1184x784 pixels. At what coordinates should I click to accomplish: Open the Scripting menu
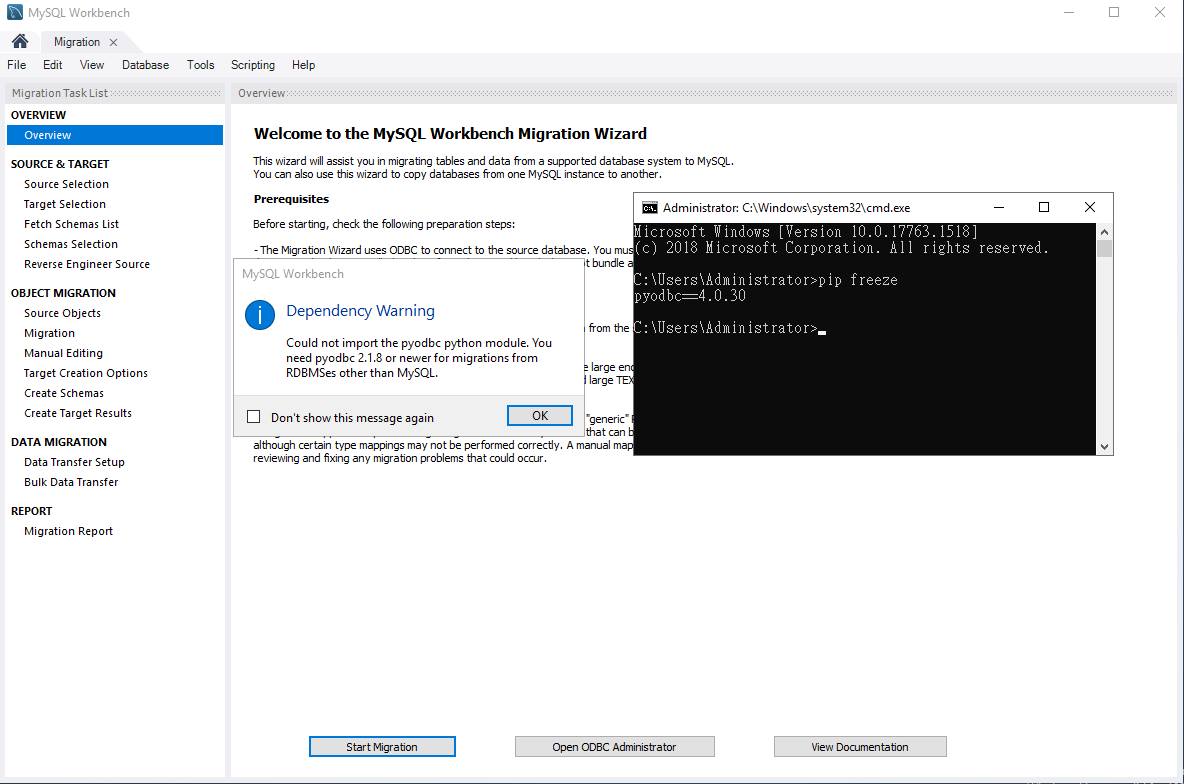(x=253, y=65)
